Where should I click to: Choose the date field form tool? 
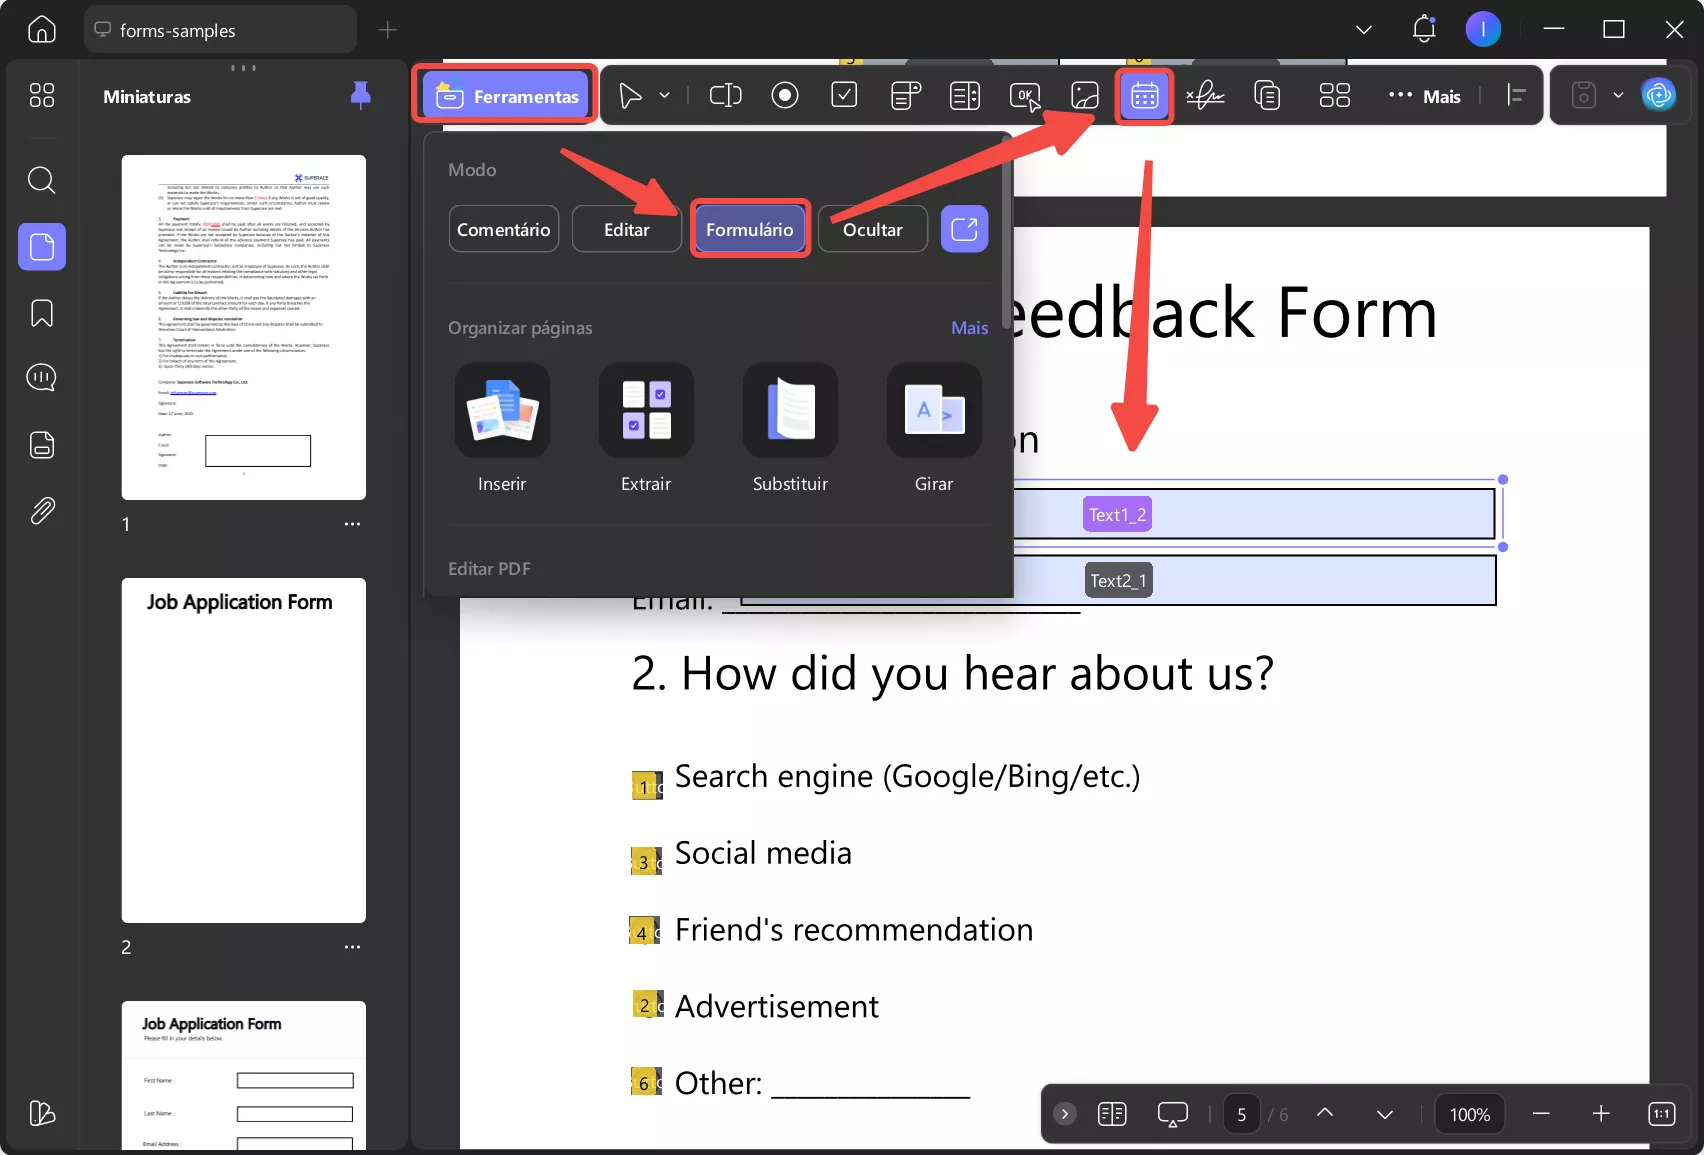(x=1144, y=96)
